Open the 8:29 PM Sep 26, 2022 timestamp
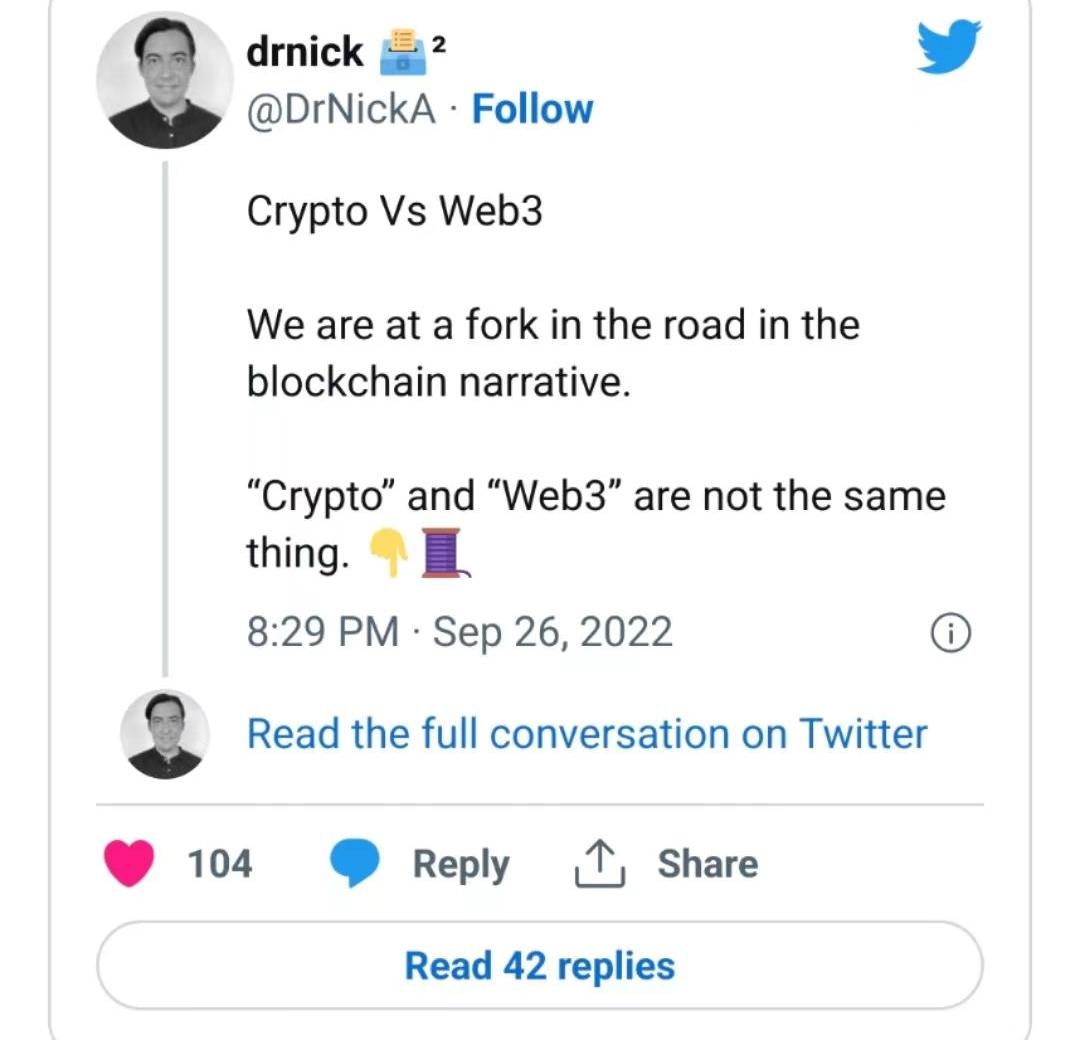 pyautogui.click(x=459, y=632)
